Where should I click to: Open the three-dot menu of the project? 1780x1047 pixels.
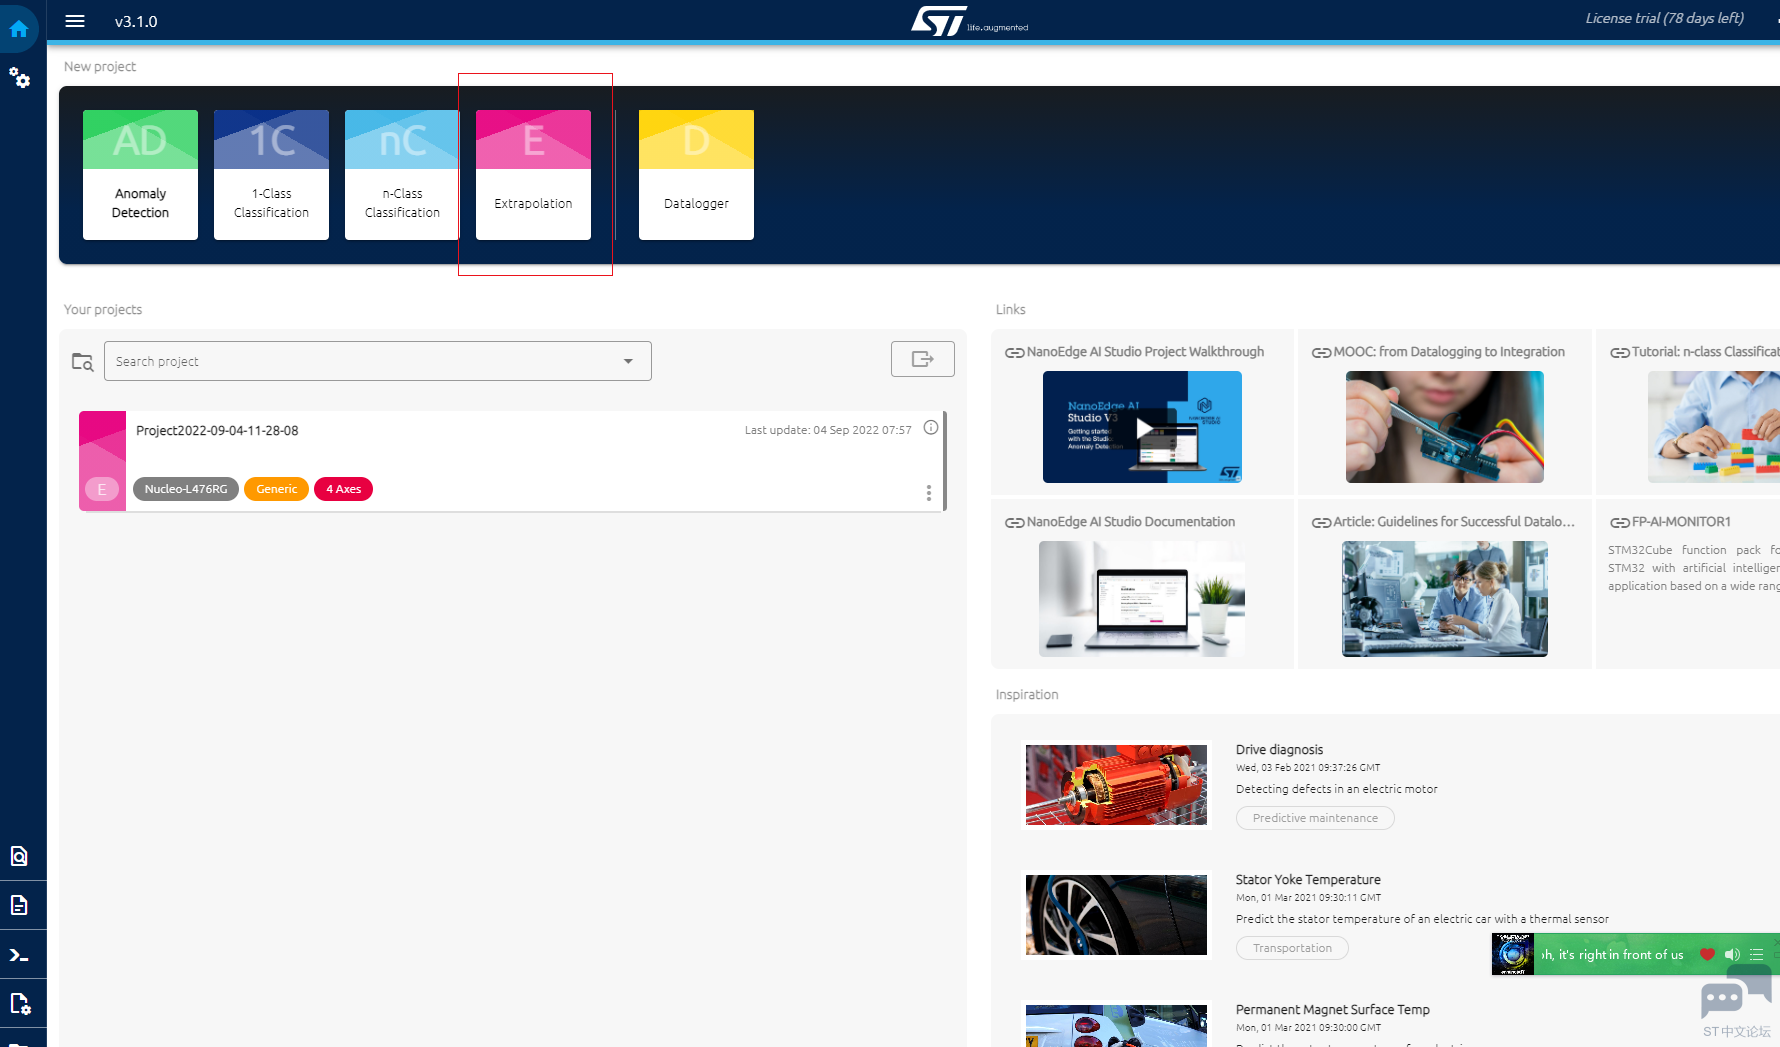(x=929, y=493)
